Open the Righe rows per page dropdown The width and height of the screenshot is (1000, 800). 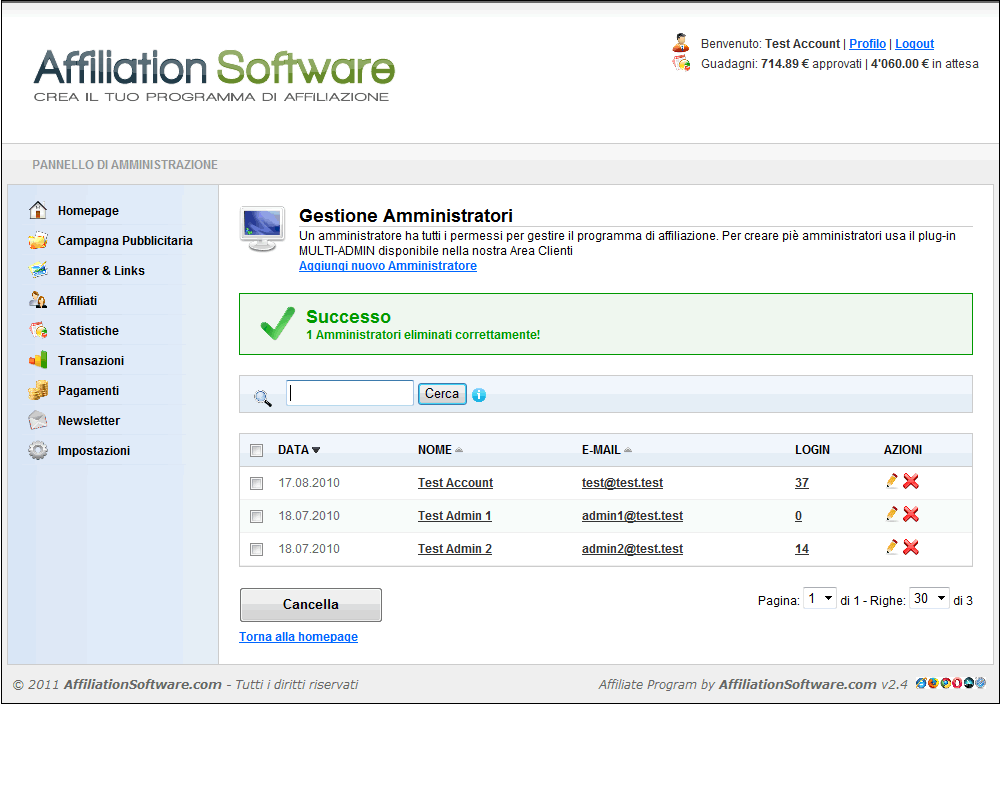coord(929,598)
